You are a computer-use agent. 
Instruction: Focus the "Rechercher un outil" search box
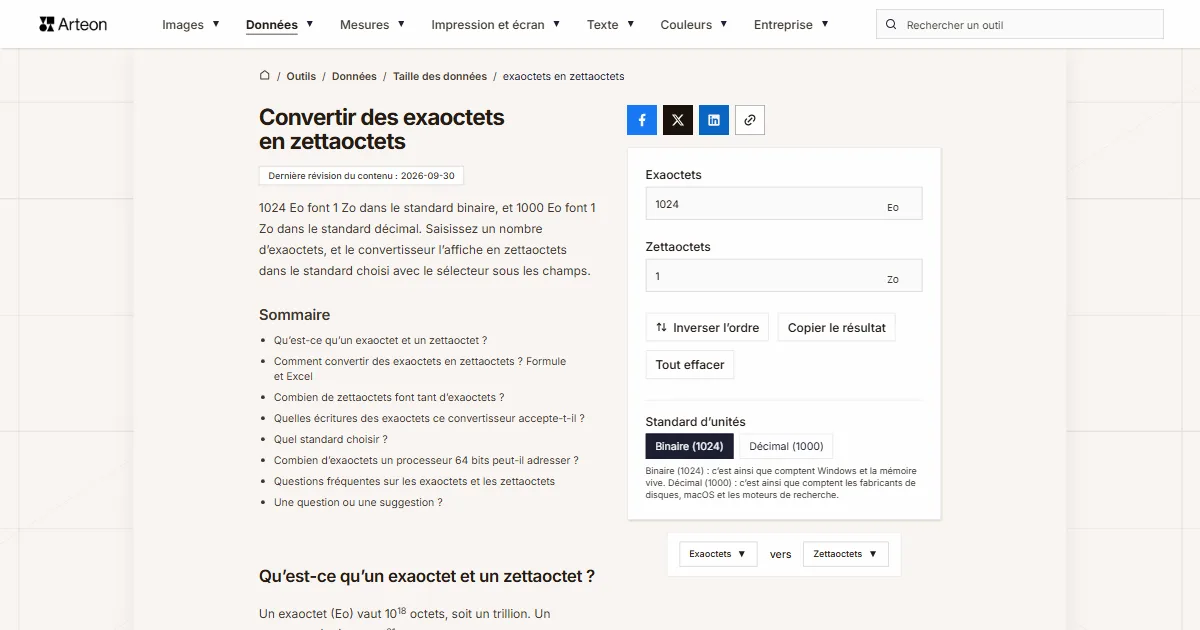[x=1020, y=25]
